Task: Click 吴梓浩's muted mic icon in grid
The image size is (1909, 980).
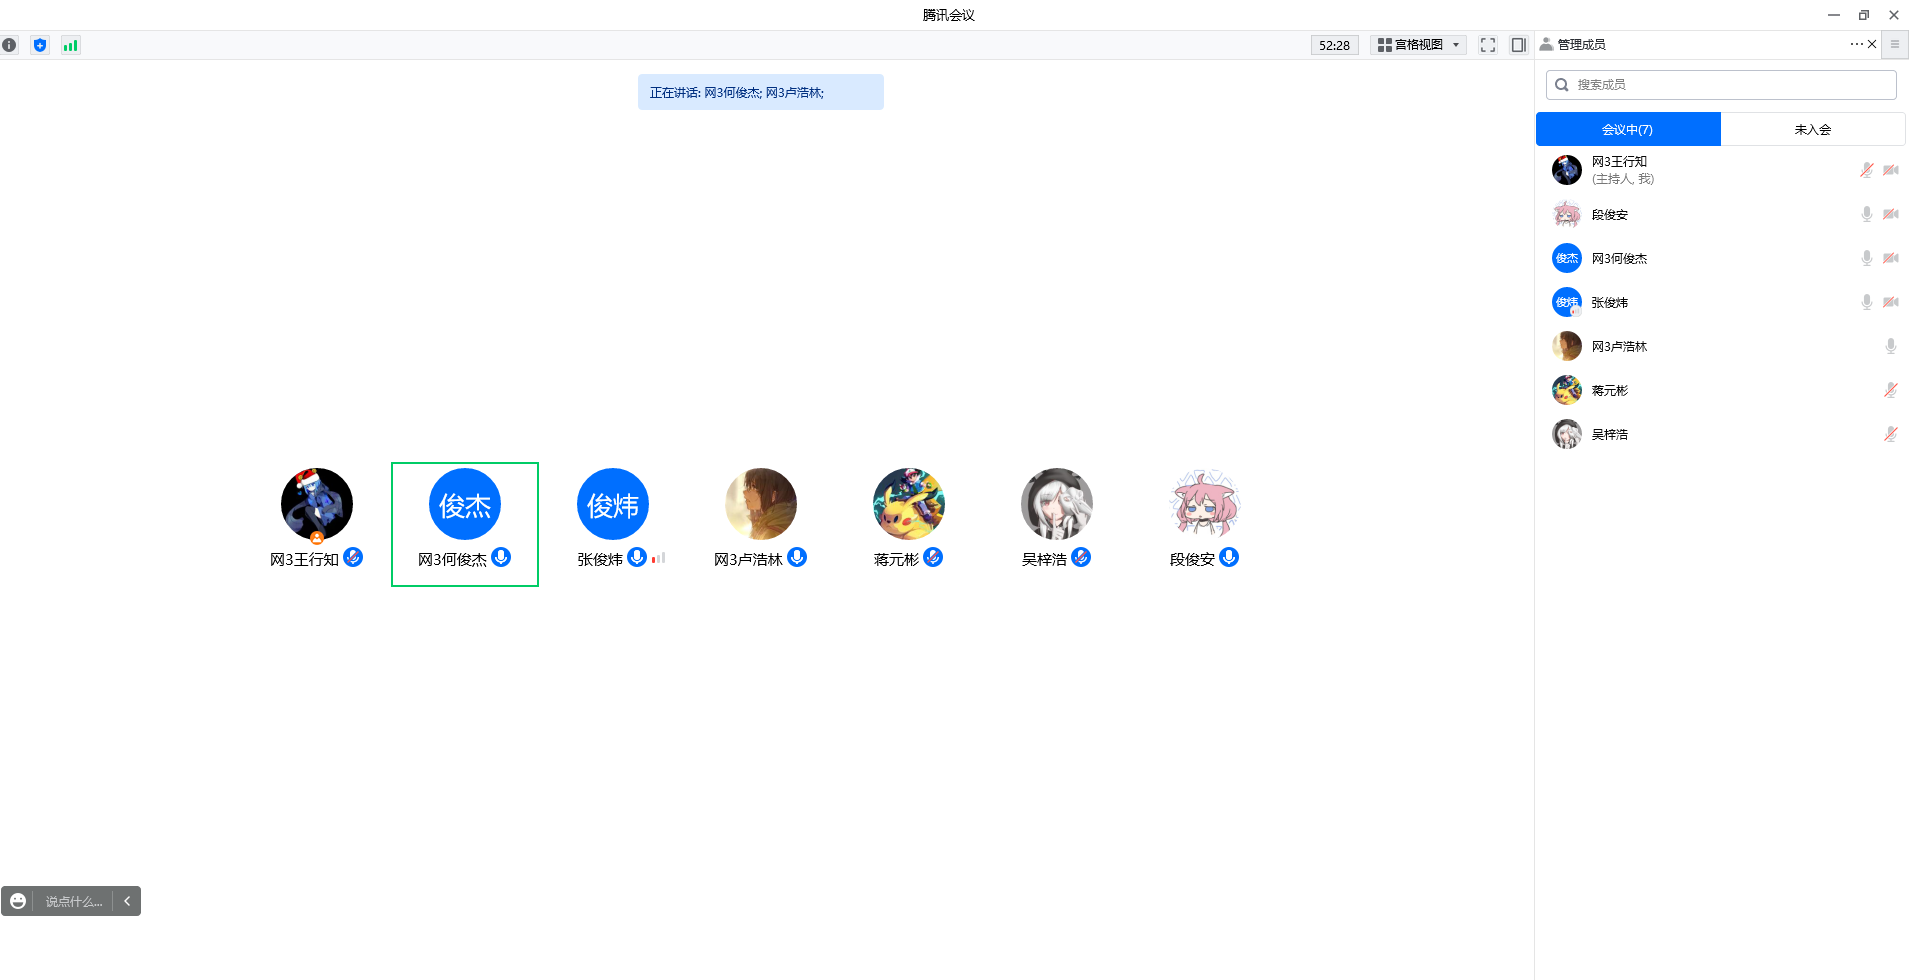Action: click(x=1081, y=557)
